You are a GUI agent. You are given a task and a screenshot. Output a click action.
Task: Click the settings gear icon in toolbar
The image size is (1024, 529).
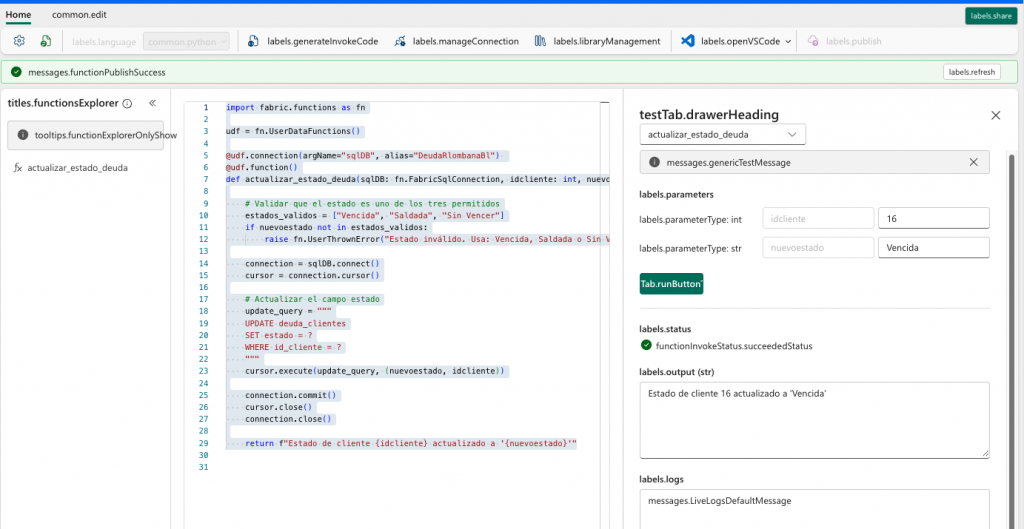19,41
